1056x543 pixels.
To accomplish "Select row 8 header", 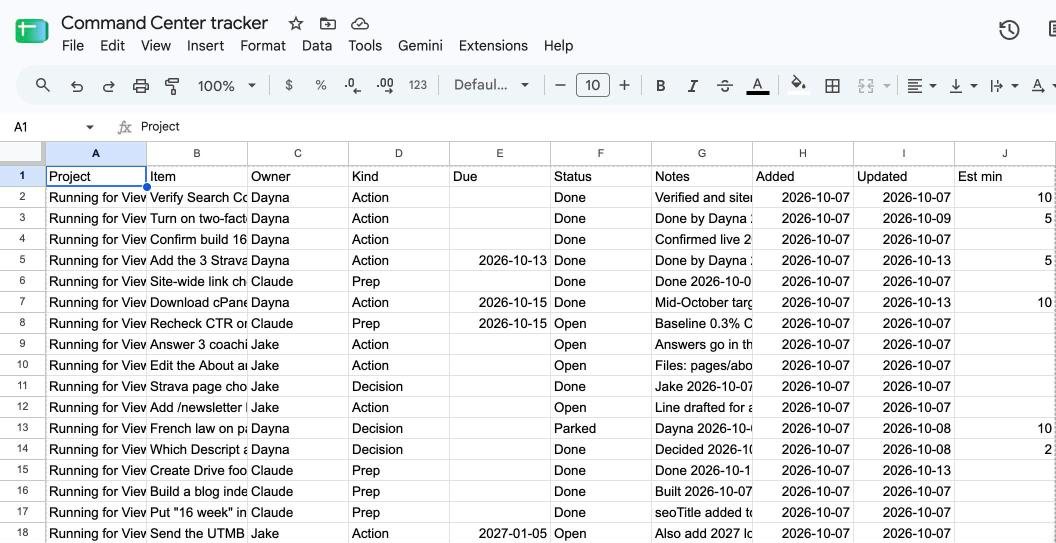I will tap(22, 323).
